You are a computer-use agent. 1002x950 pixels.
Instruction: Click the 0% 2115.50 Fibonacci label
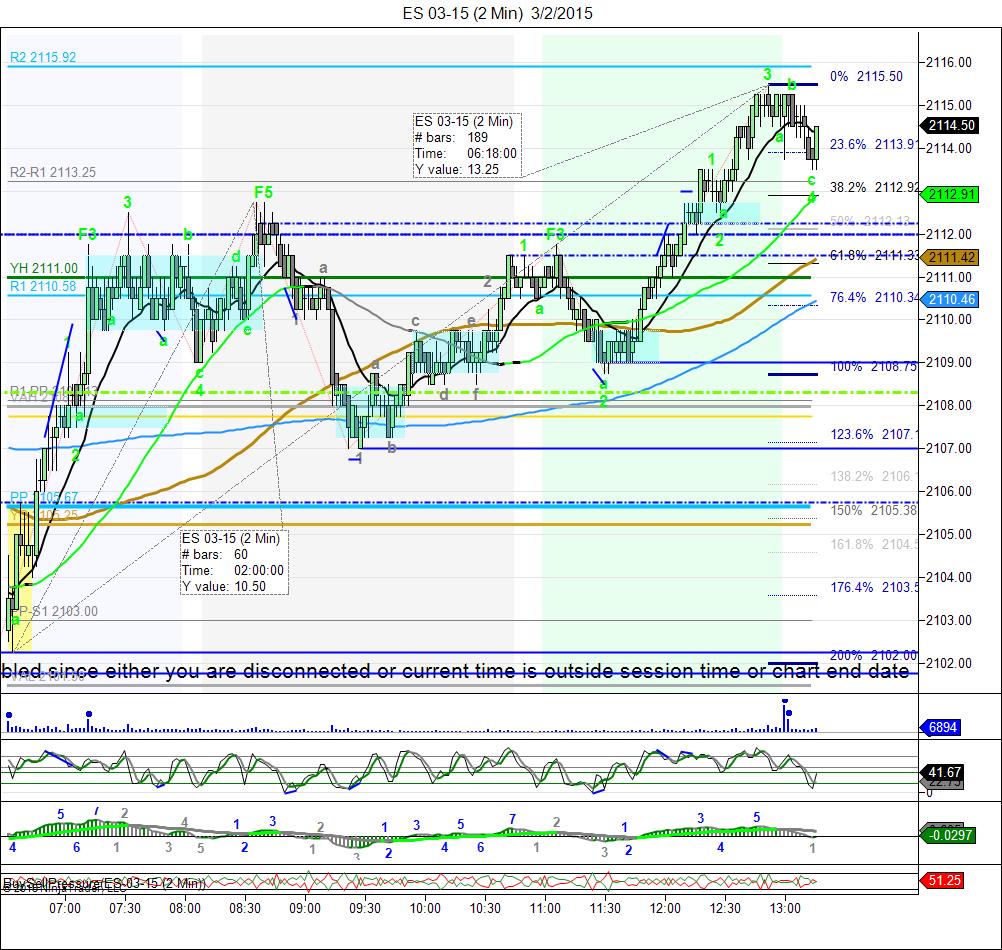pos(867,77)
